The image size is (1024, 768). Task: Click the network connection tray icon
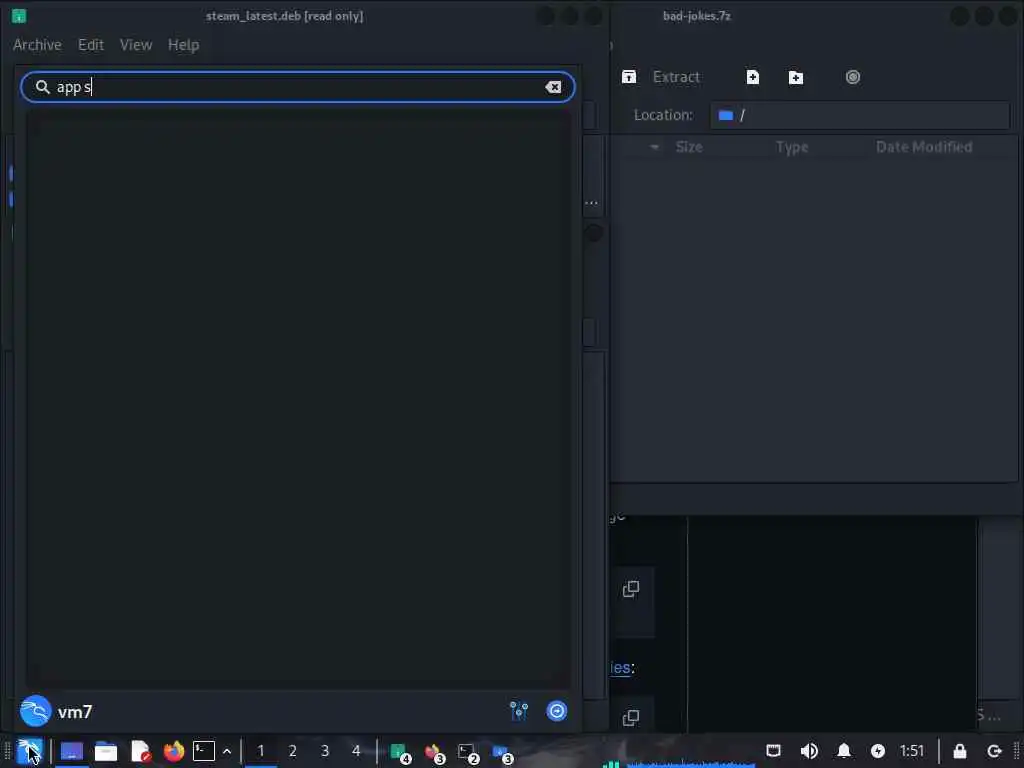pyautogui.click(x=773, y=750)
